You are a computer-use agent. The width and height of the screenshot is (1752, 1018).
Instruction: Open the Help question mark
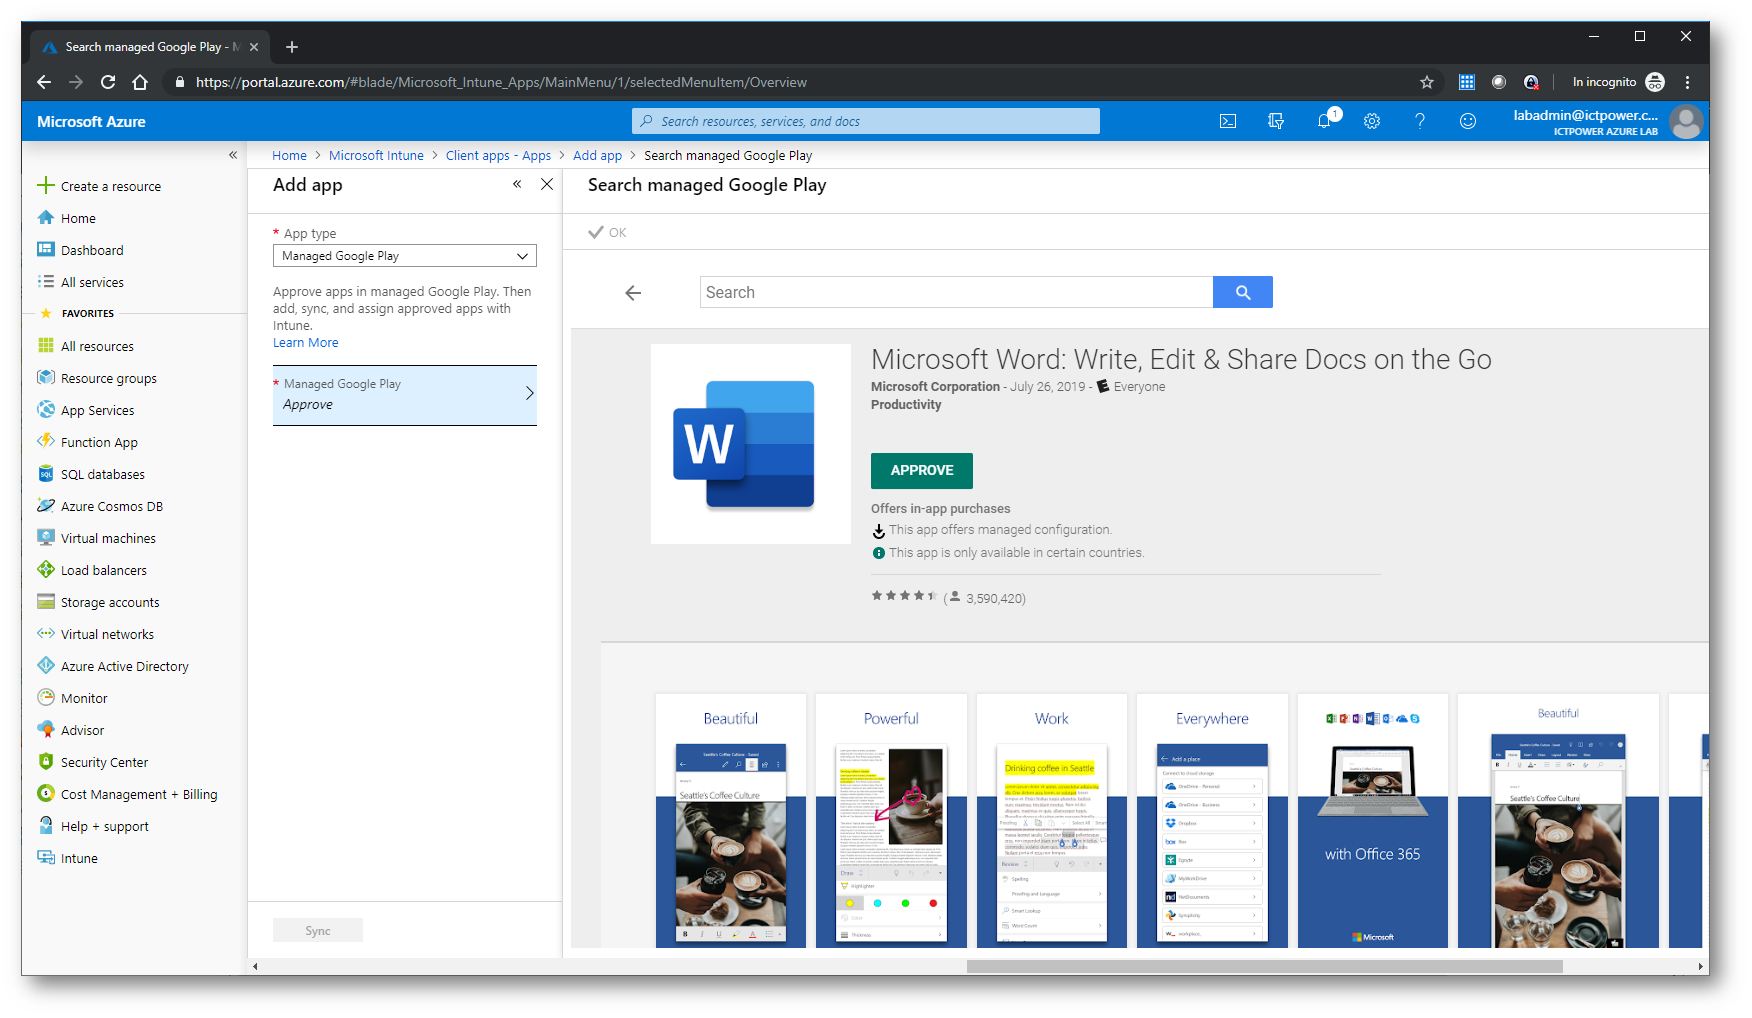pos(1420,121)
